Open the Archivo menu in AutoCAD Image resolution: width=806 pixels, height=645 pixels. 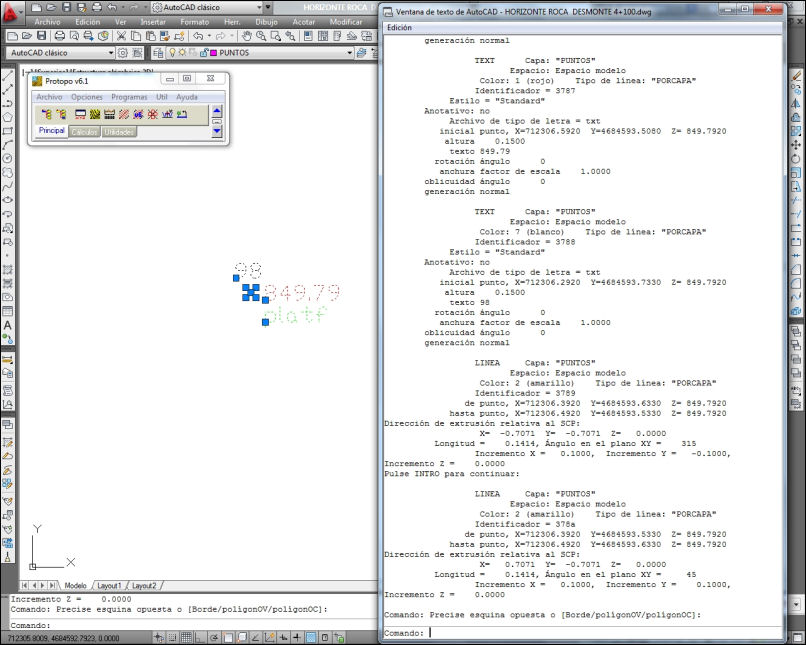pyautogui.click(x=47, y=22)
